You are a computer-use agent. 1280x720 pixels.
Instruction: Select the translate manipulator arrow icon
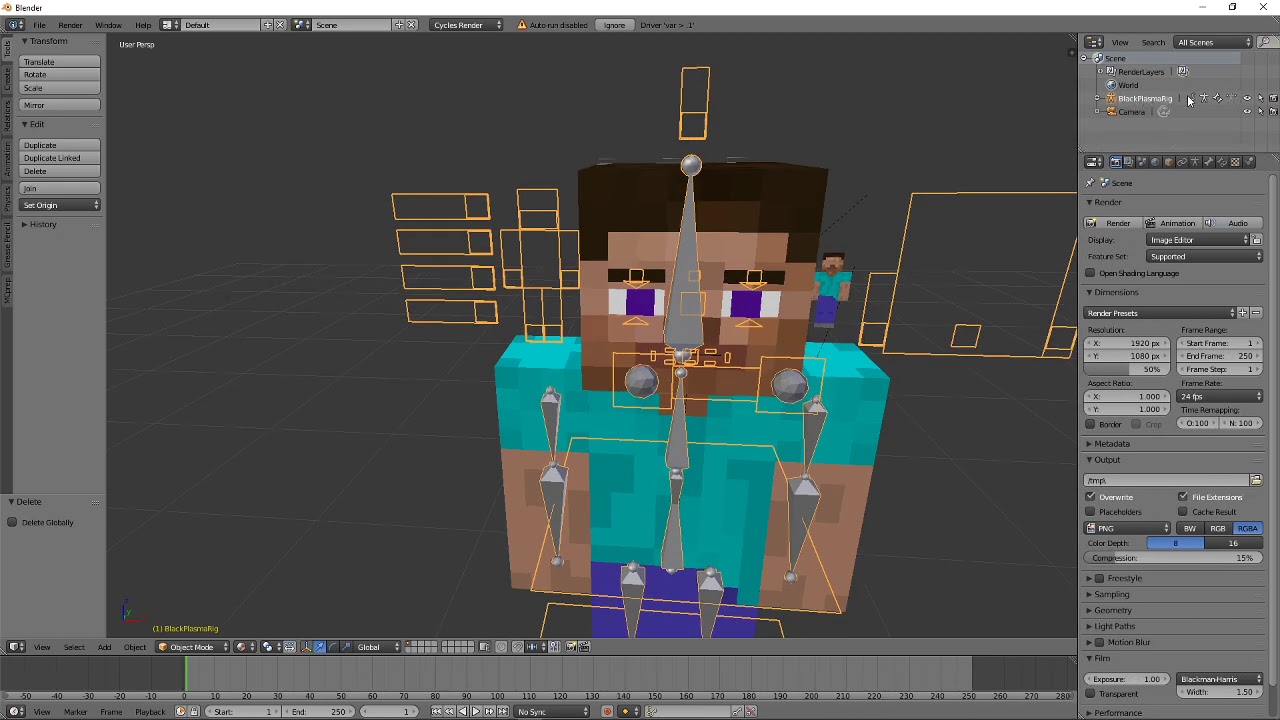point(320,647)
